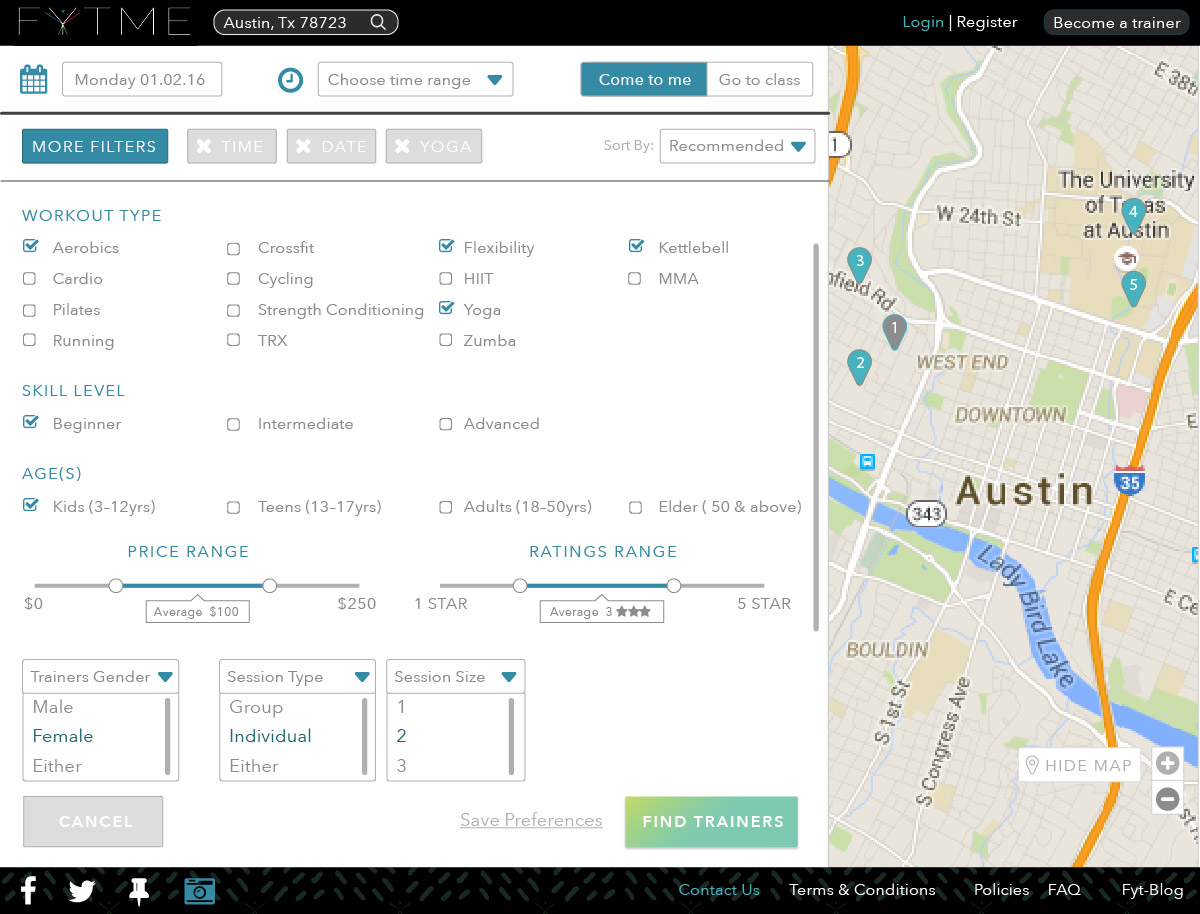Screen dimensions: 1200x914
Task: Check the Strength Conditioning checkbox
Action: [x=233, y=310]
